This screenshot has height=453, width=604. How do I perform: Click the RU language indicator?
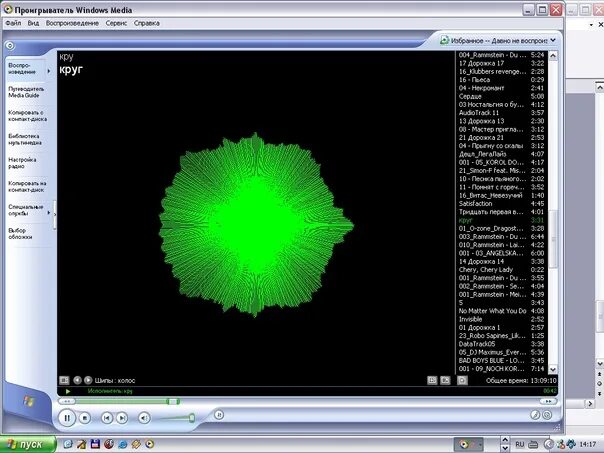(520, 445)
